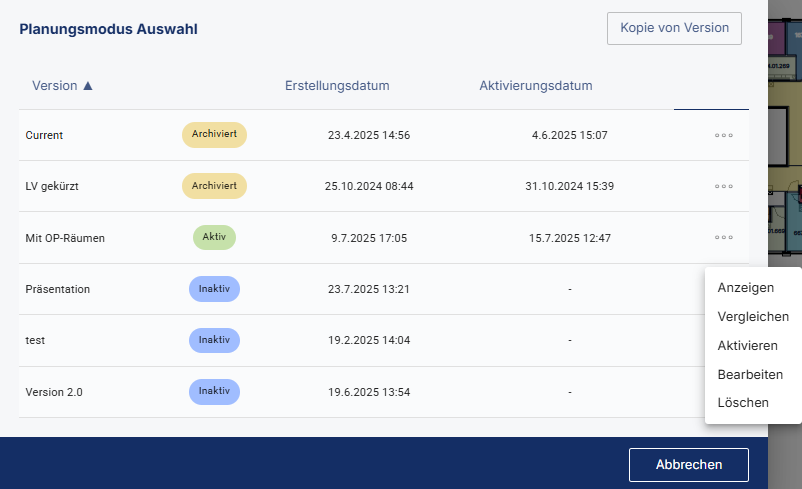802x489 pixels.
Task: Open three-dot menu for LV gekürzt row
Action: [724, 186]
